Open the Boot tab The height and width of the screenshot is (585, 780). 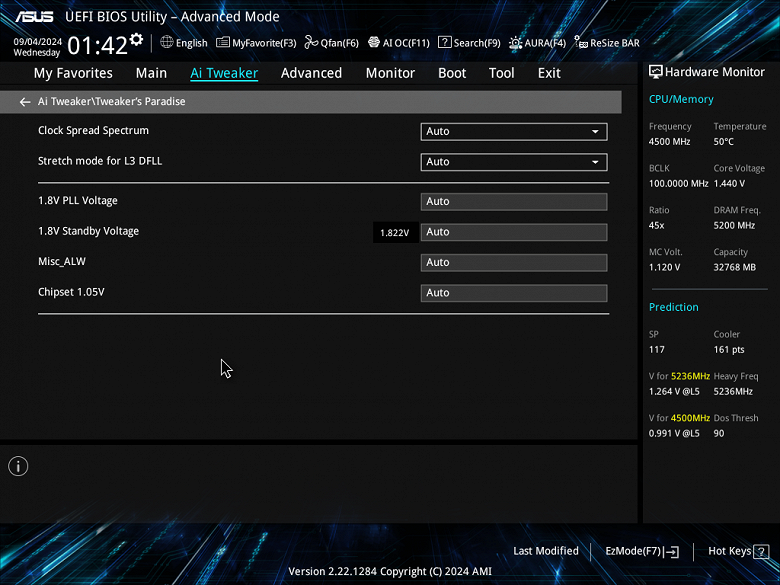tap(452, 73)
